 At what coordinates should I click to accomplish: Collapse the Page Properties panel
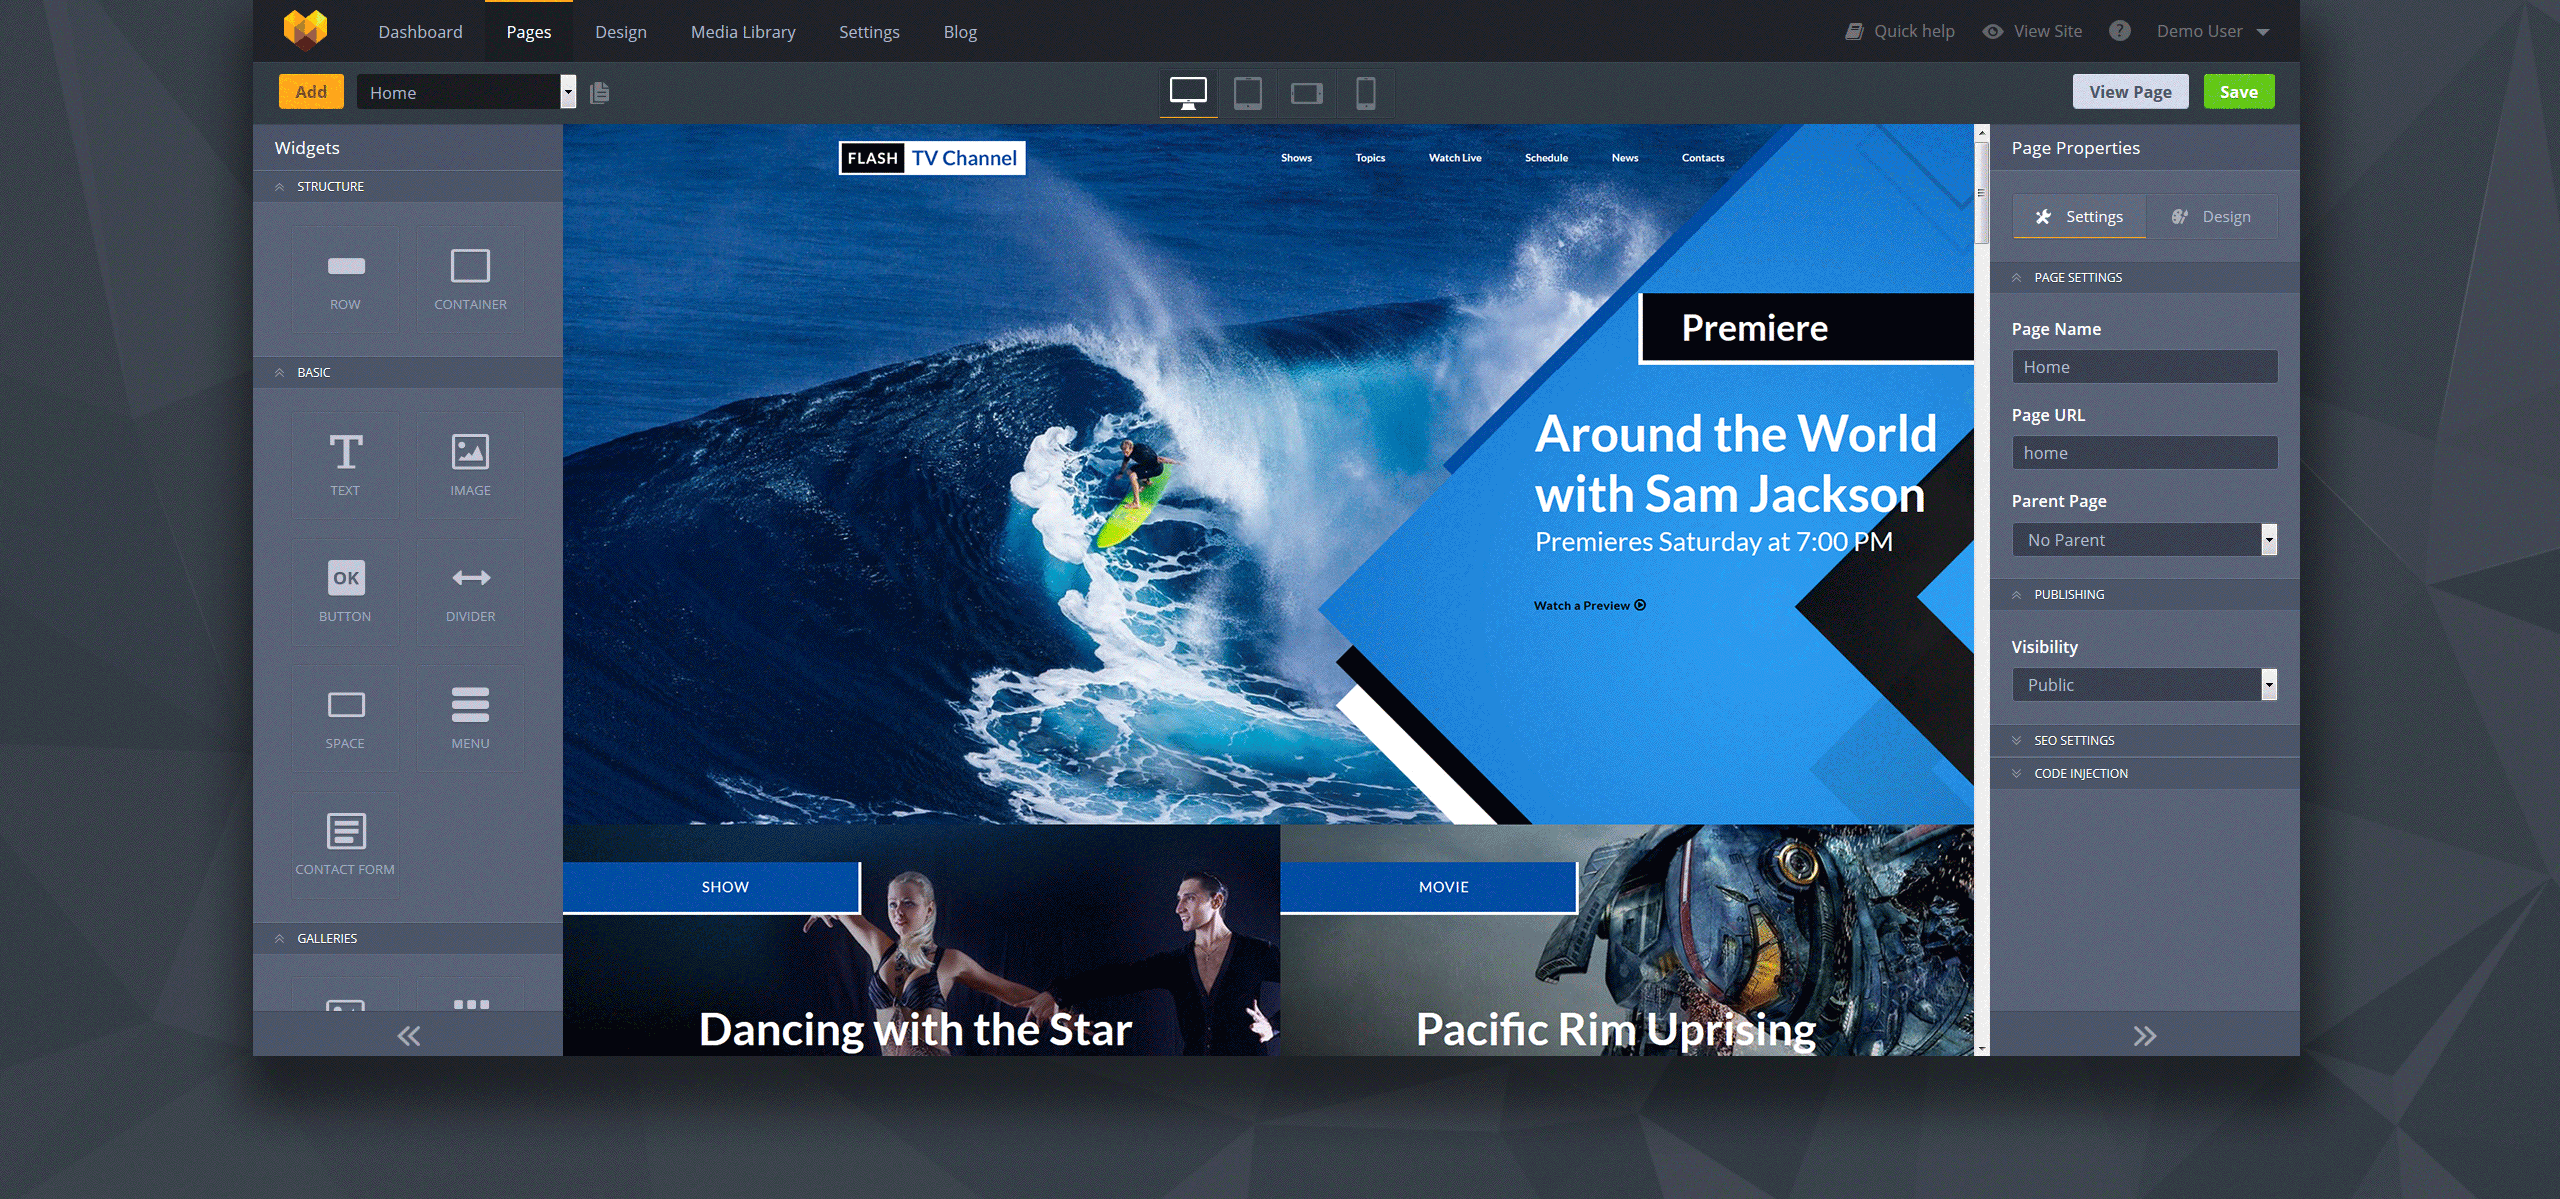pos(2144,1035)
